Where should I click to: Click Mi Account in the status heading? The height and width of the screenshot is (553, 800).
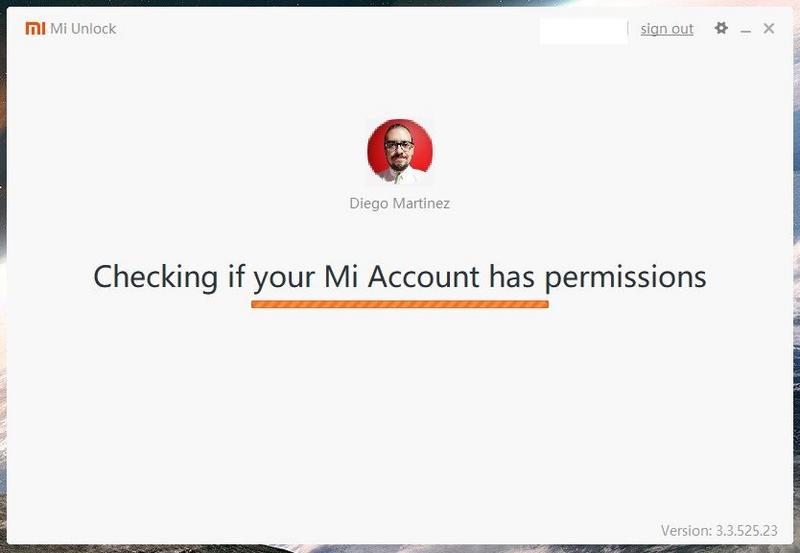(x=402, y=277)
